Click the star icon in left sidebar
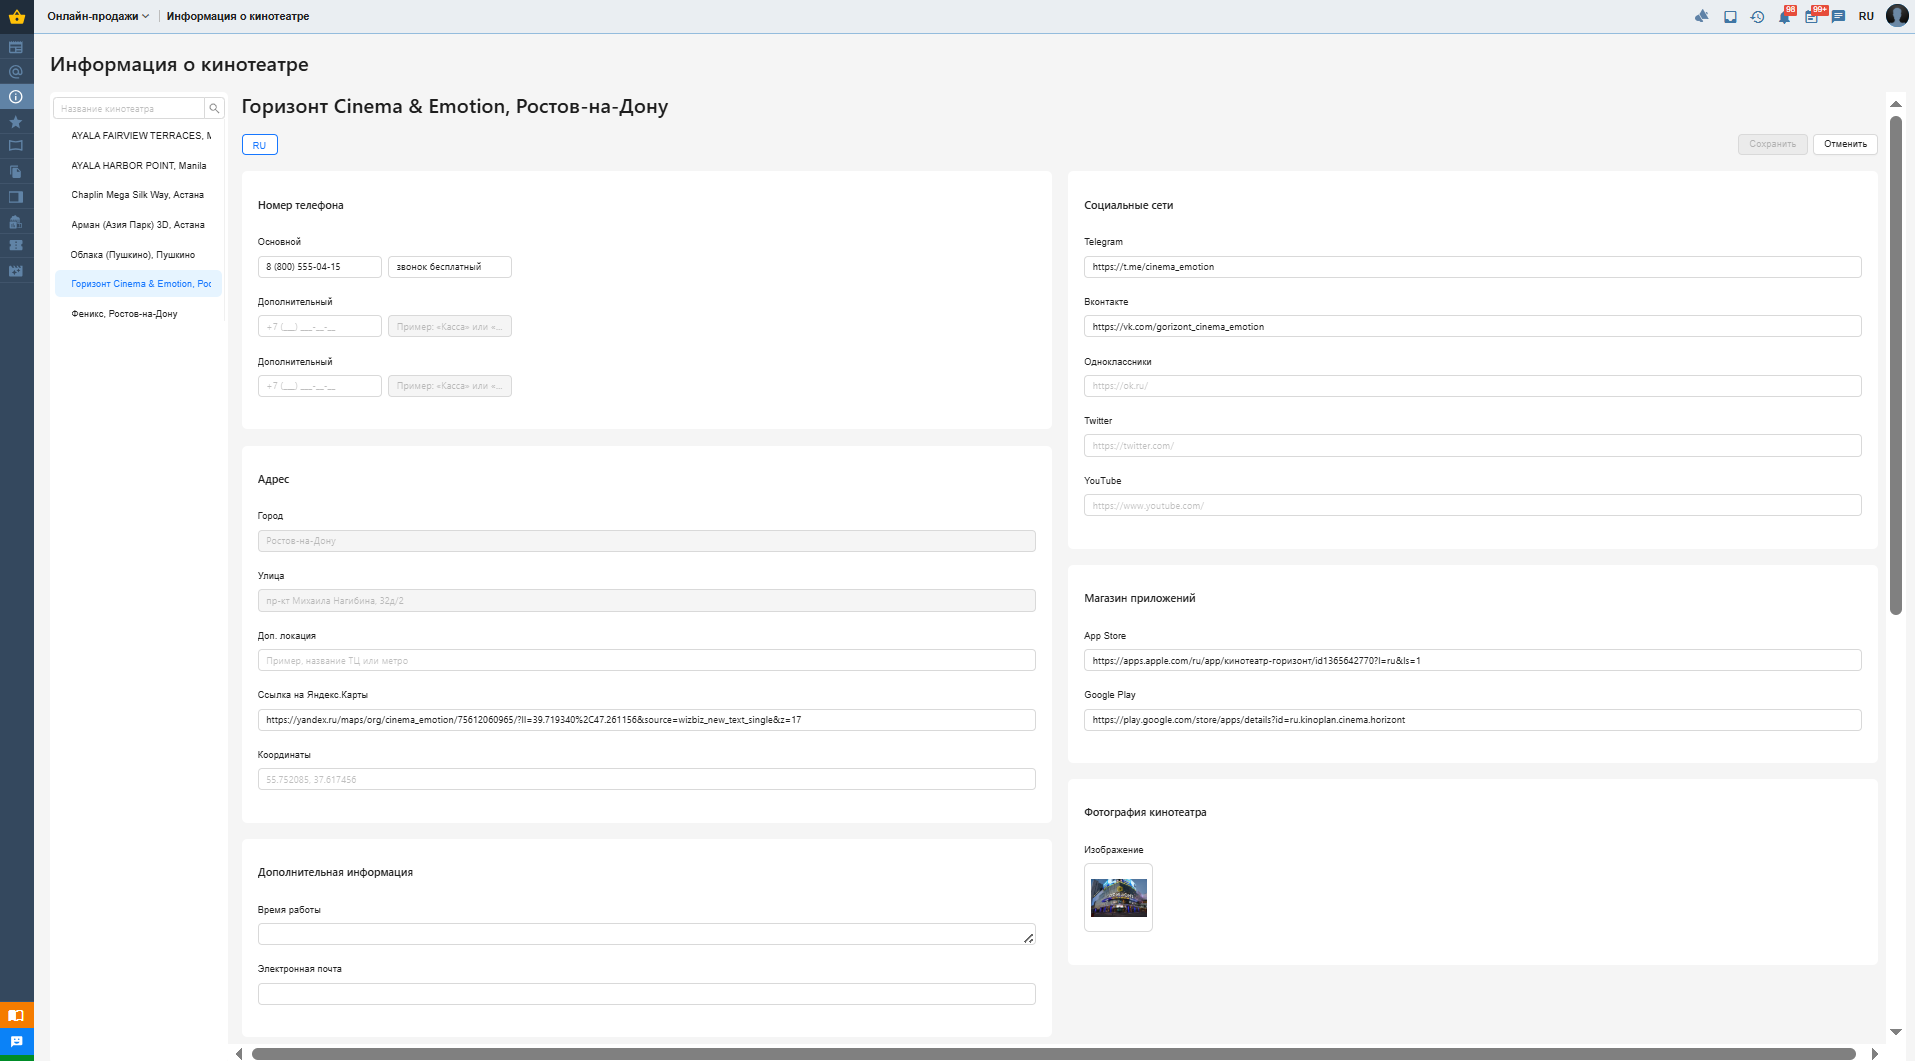This screenshot has height=1061, width=1915. click(x=16, y=122)
